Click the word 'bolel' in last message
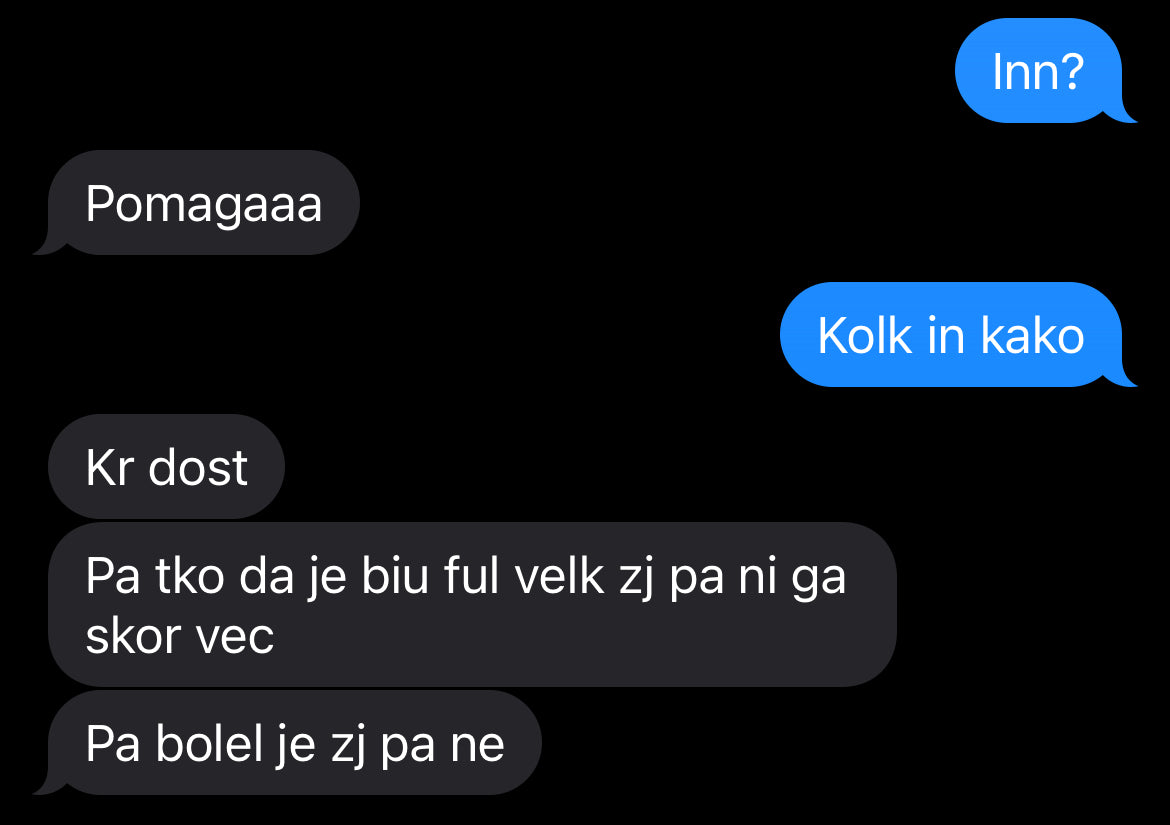 tap(208, 744)
